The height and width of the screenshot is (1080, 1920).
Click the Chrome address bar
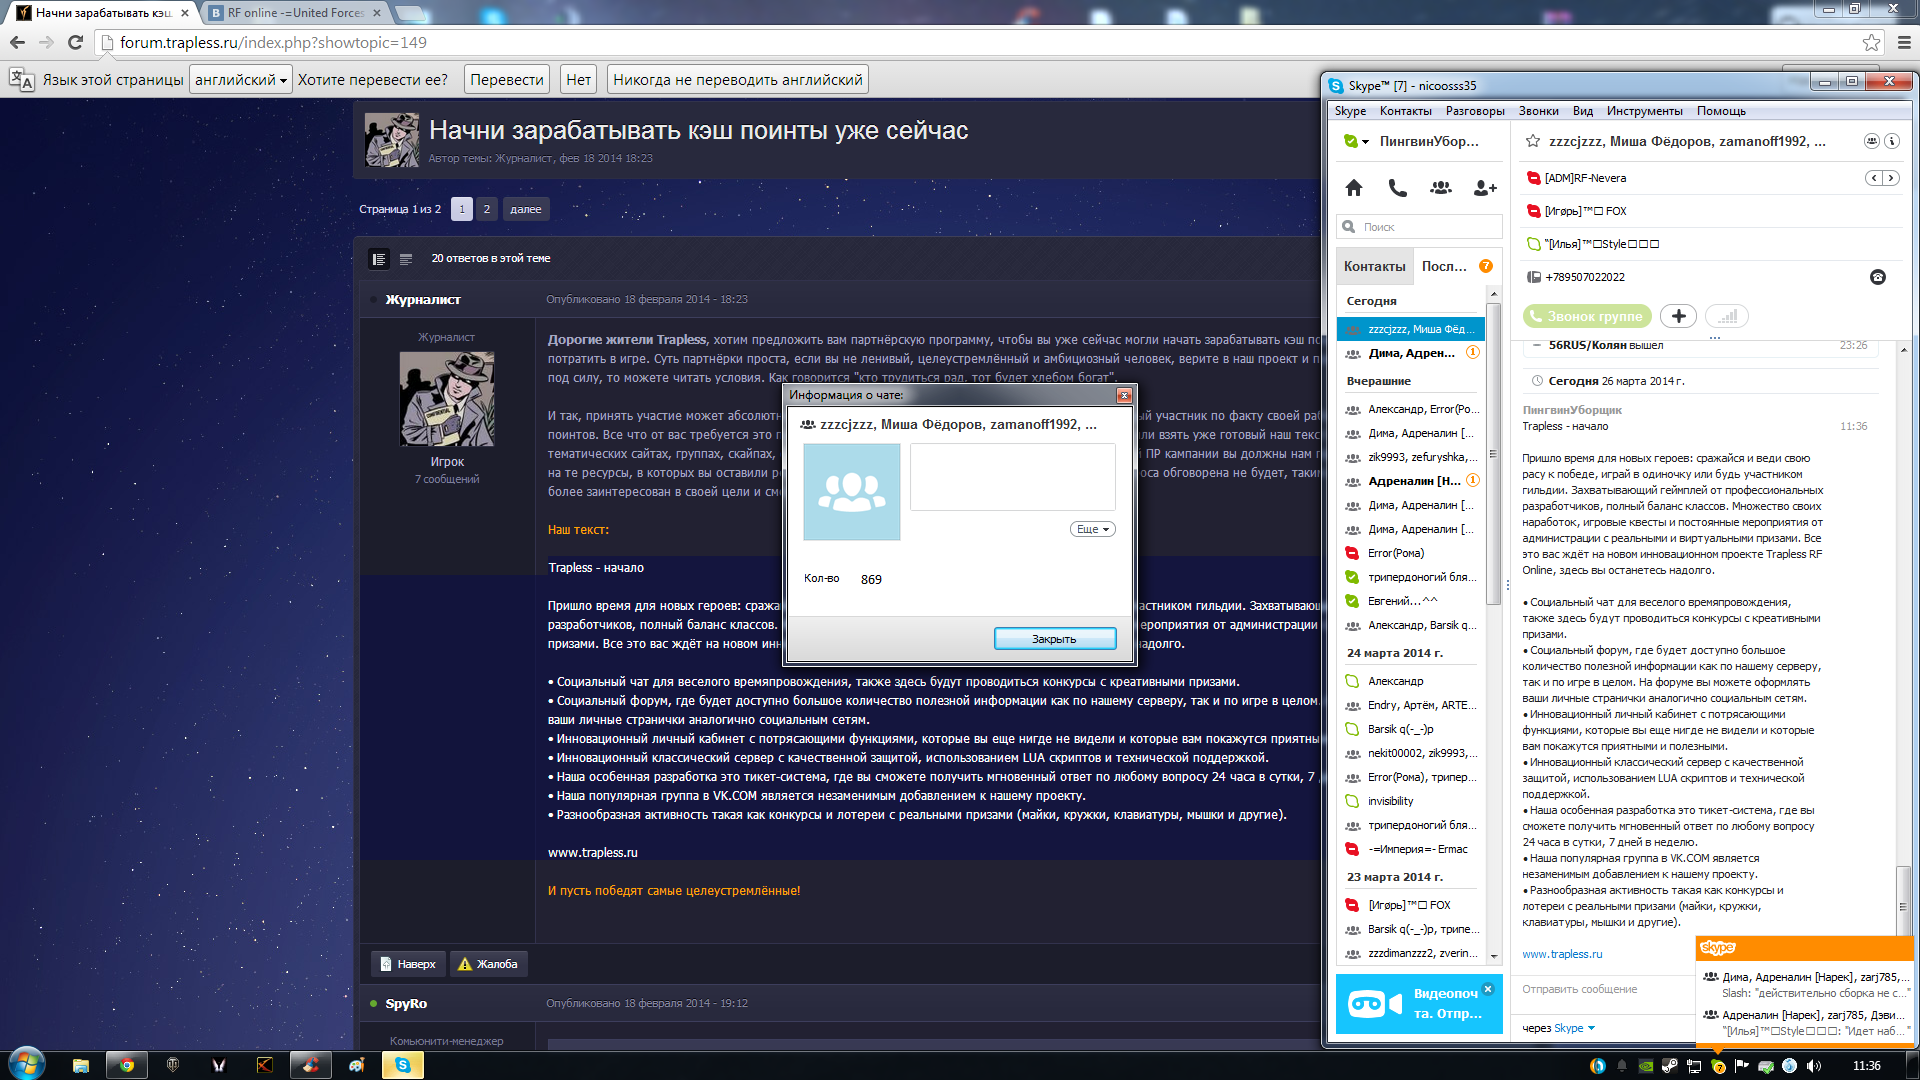[980, 42]
